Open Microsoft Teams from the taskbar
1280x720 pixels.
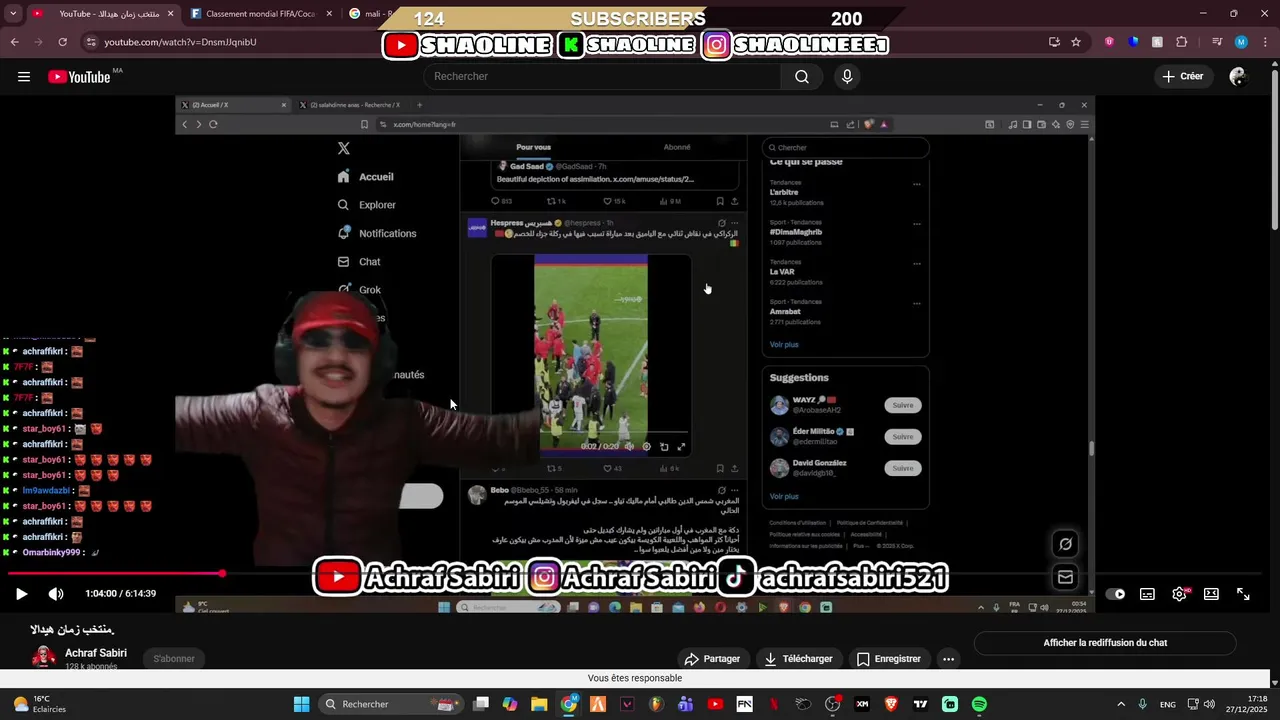click(x=685, y=704)
